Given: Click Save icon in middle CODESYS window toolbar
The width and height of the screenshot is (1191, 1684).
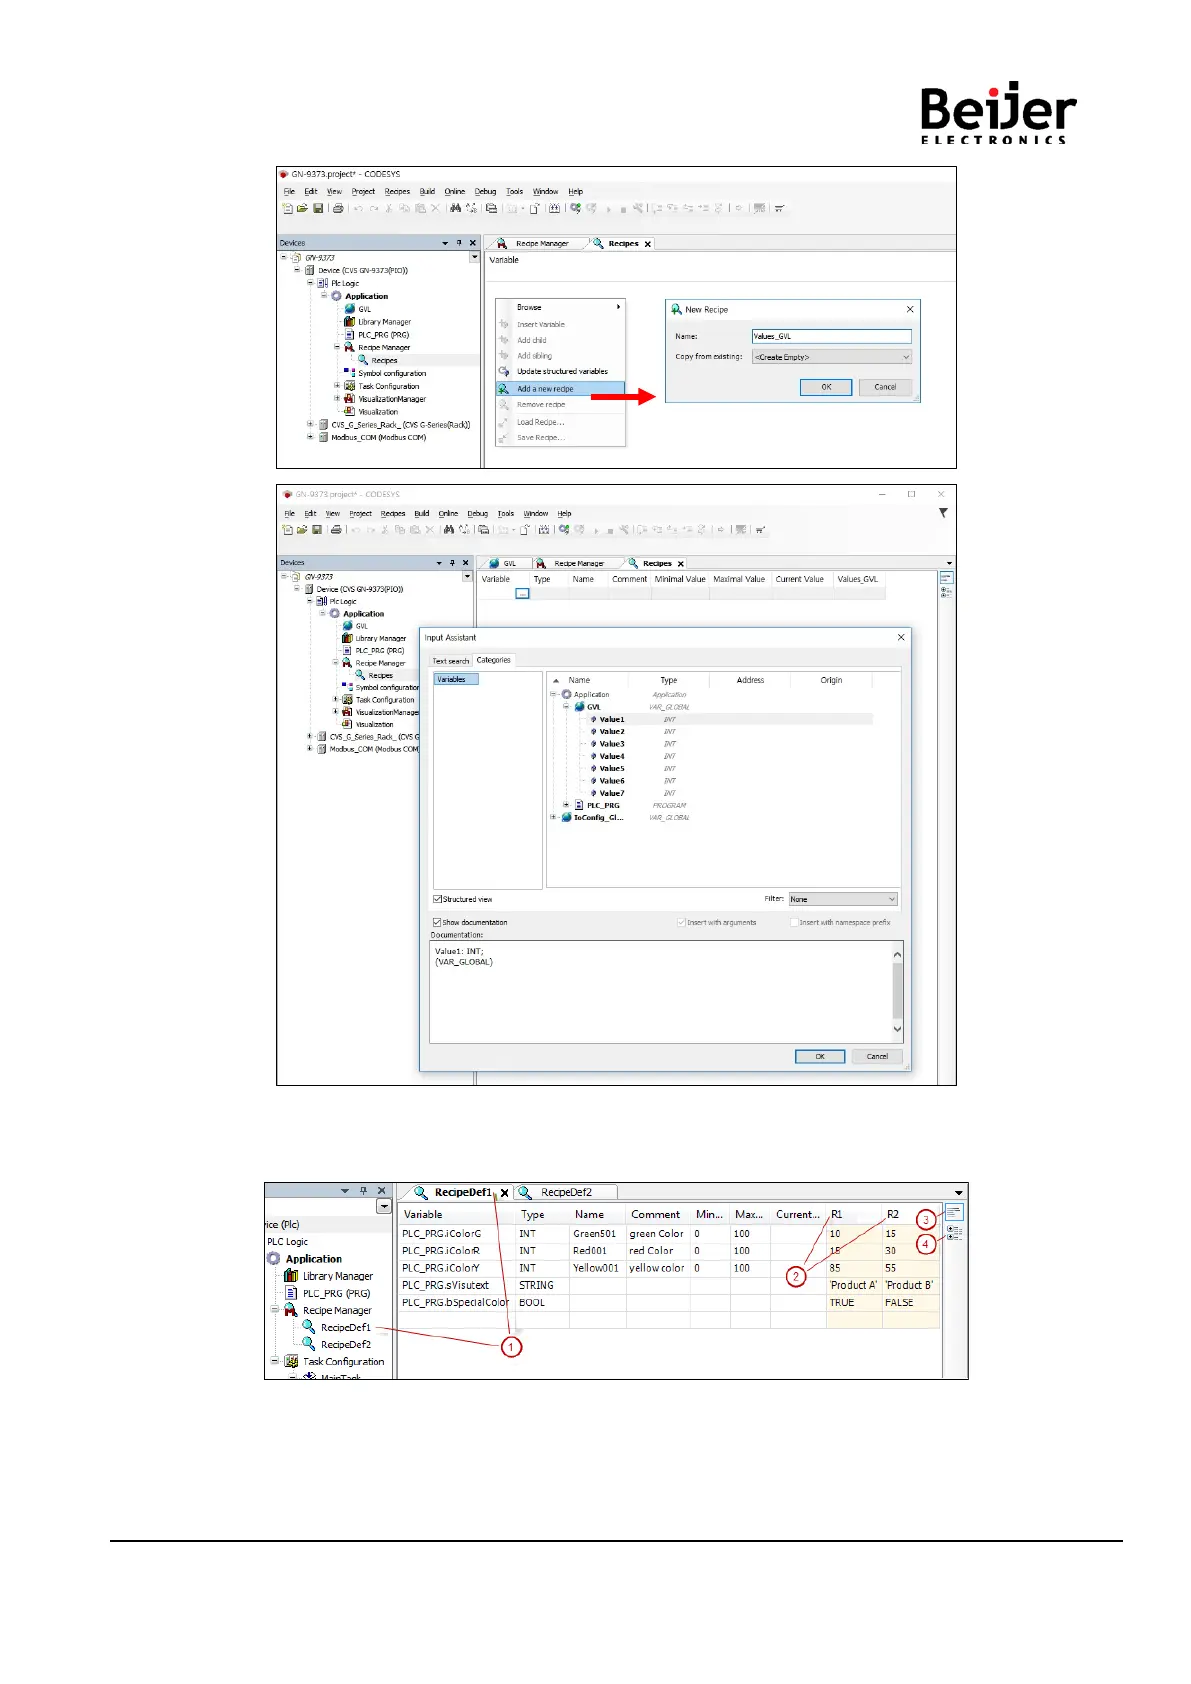Looking at the screenshot, I should 317,529.
